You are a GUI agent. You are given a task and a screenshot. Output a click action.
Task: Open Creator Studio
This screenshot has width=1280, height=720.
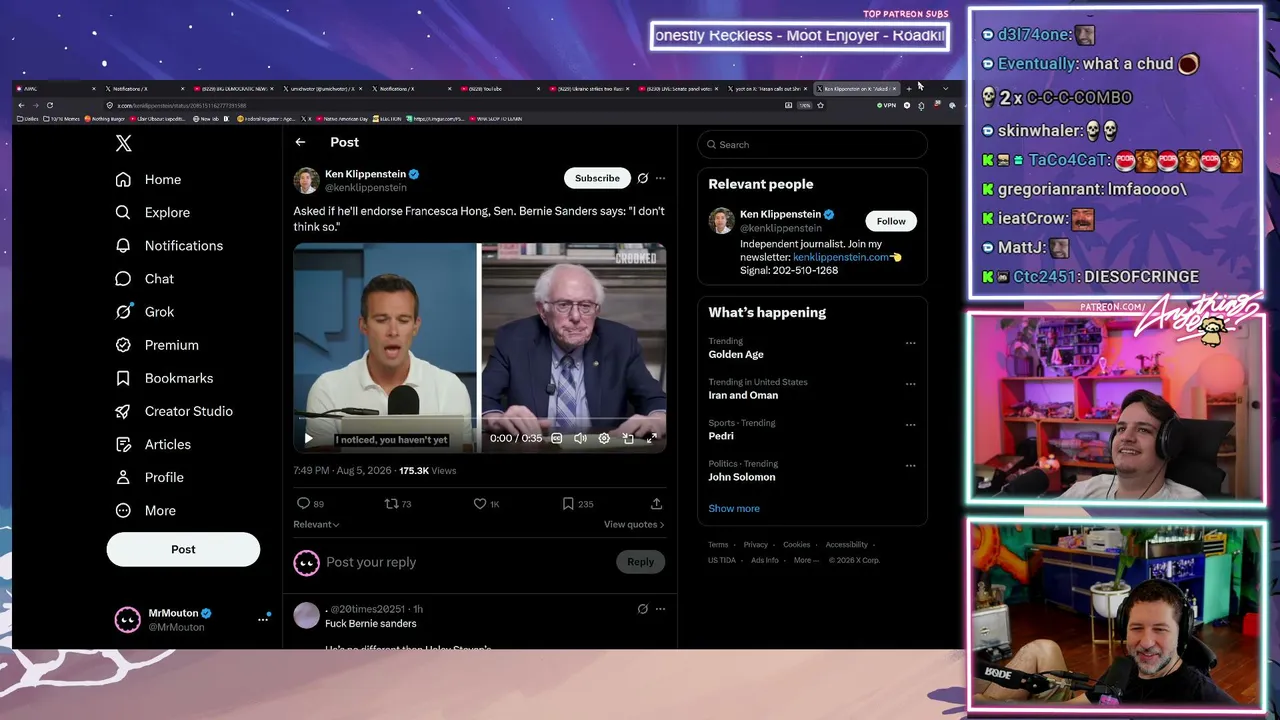tap(173, 411)
